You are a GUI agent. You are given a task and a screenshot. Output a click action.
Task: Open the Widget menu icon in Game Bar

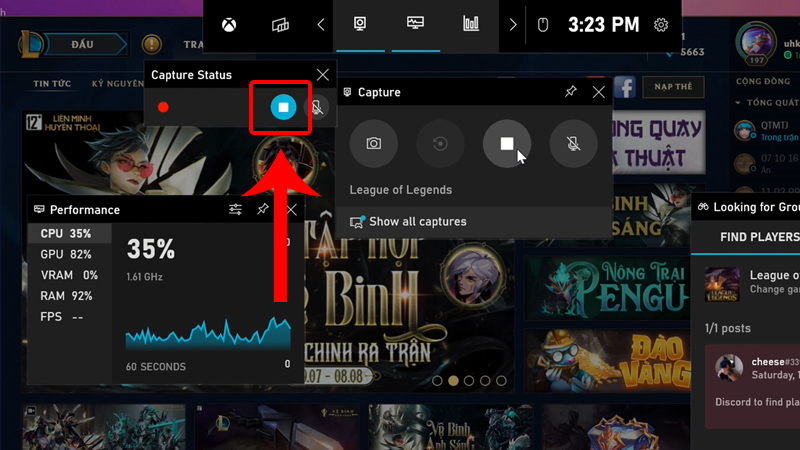pos(280,25)
